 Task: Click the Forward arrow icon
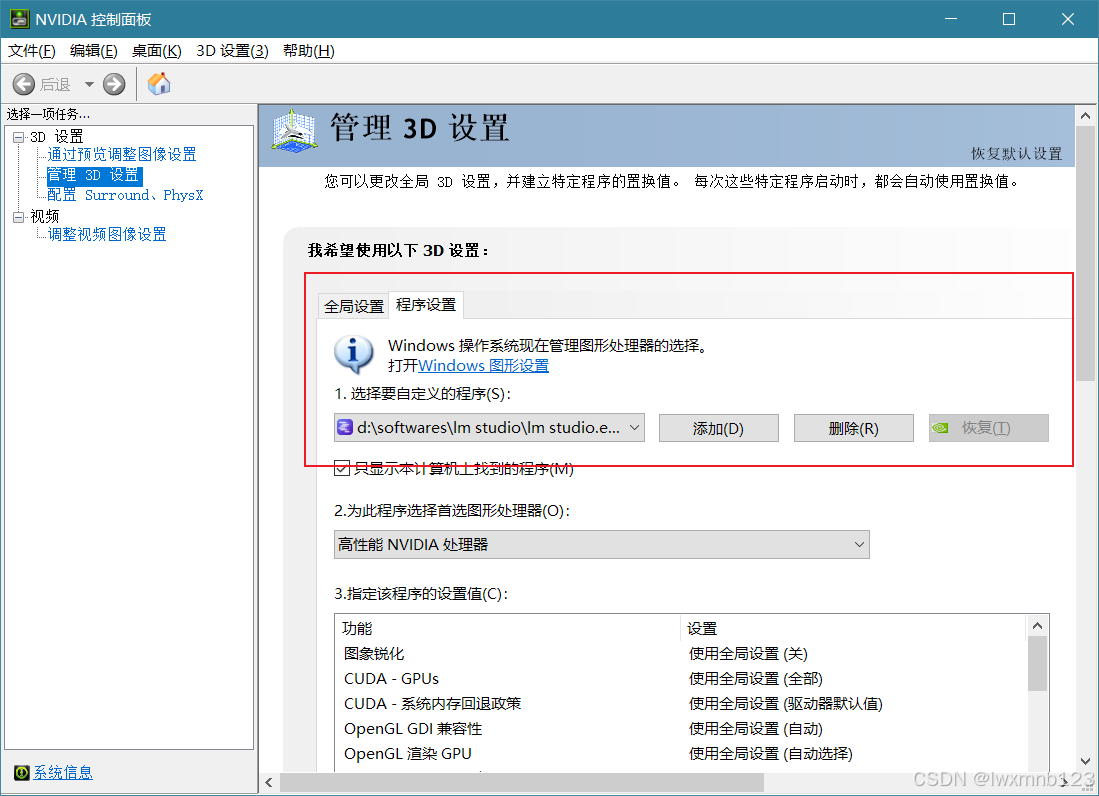coord(114,85)
